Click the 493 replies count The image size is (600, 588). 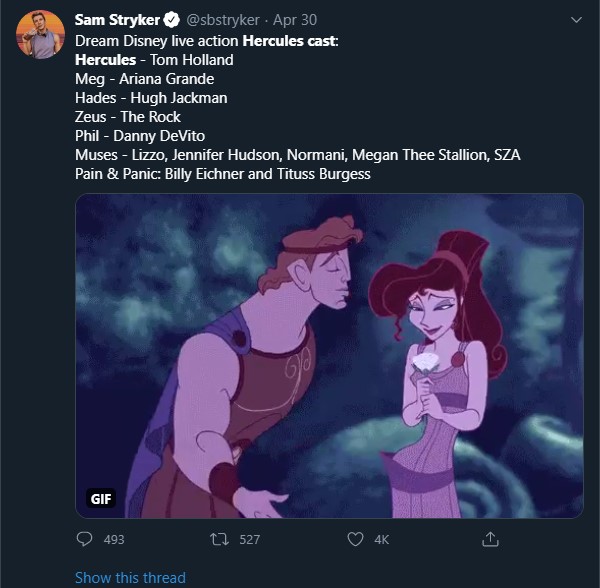pyautogui.click(x=114, y=539)
